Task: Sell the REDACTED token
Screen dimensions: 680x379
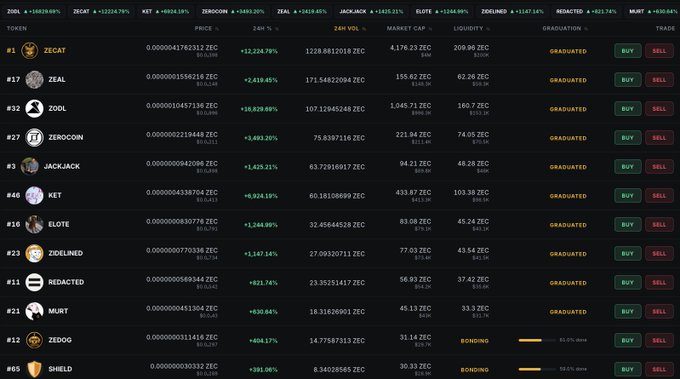Action: 659,282
